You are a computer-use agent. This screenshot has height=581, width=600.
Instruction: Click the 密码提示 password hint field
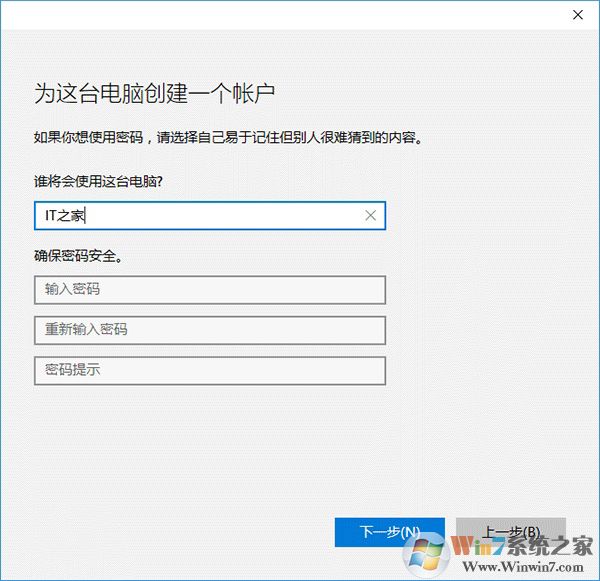pyautogui.click(x=210, y=371)
